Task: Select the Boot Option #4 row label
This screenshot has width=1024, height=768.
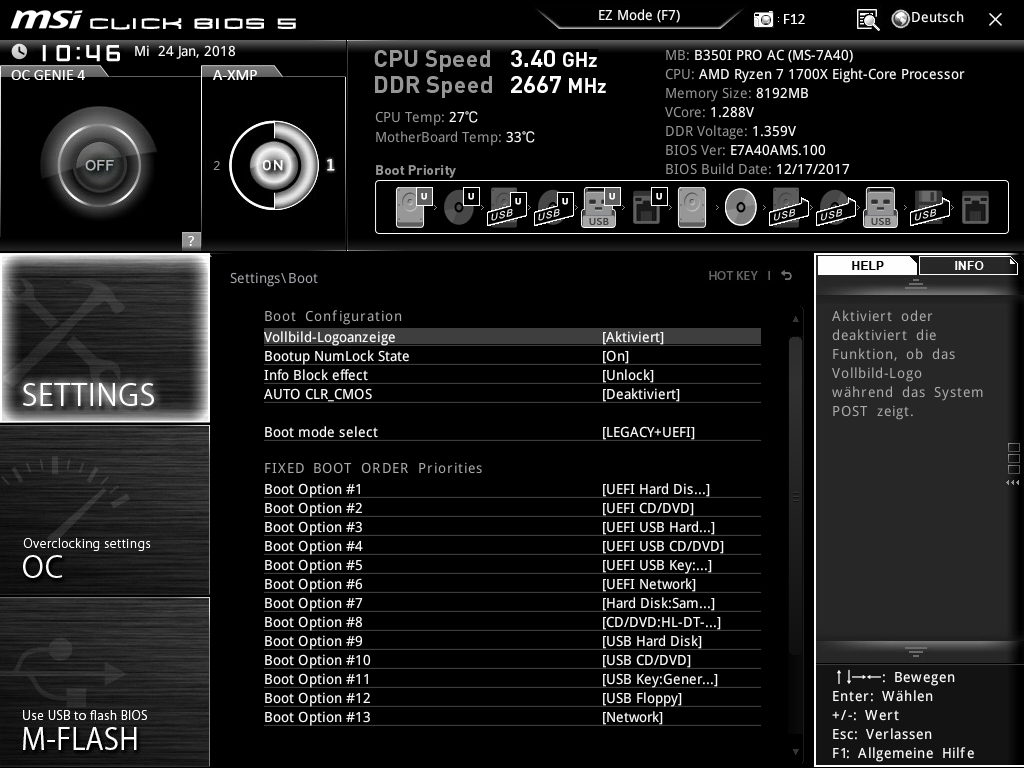Action: coord(313,546)
